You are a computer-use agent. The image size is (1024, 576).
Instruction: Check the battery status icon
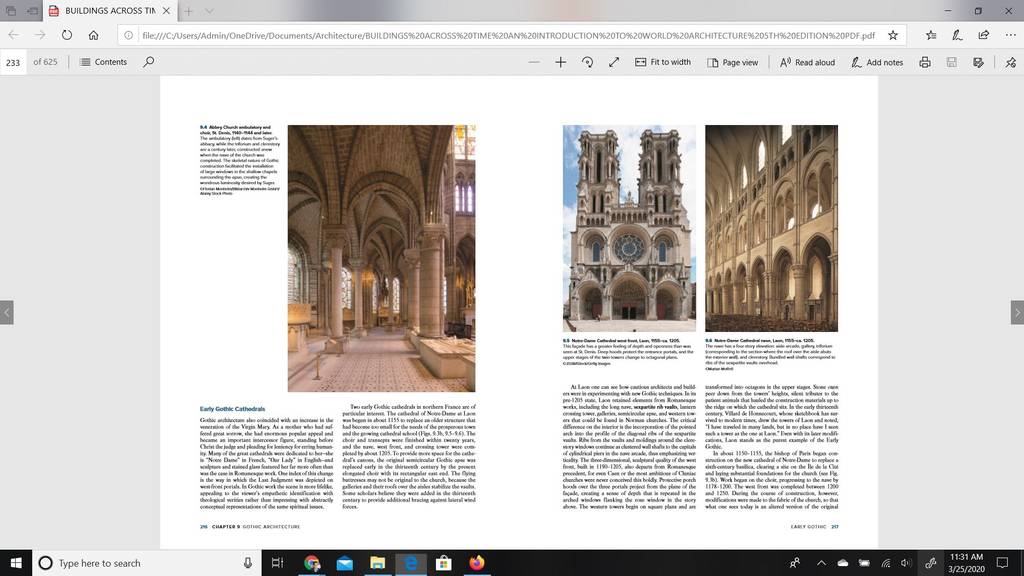point(864,563)
